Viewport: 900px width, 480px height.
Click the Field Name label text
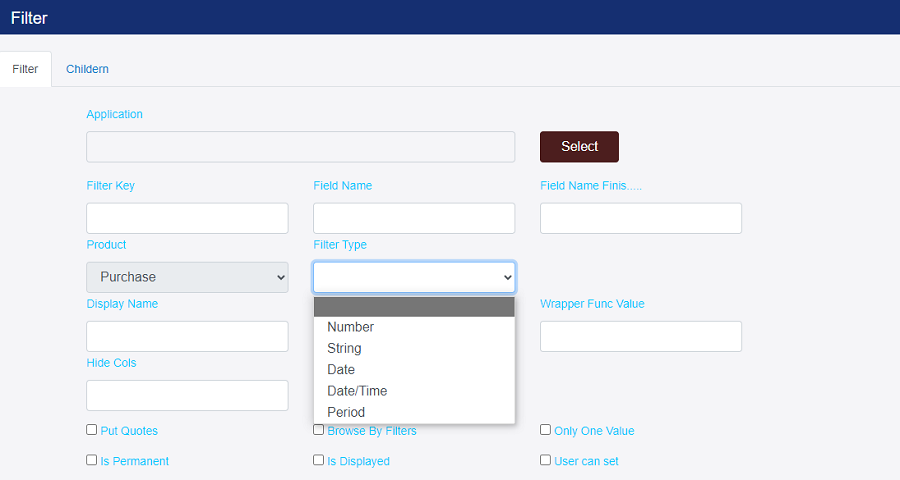click(x=343, y=185)
